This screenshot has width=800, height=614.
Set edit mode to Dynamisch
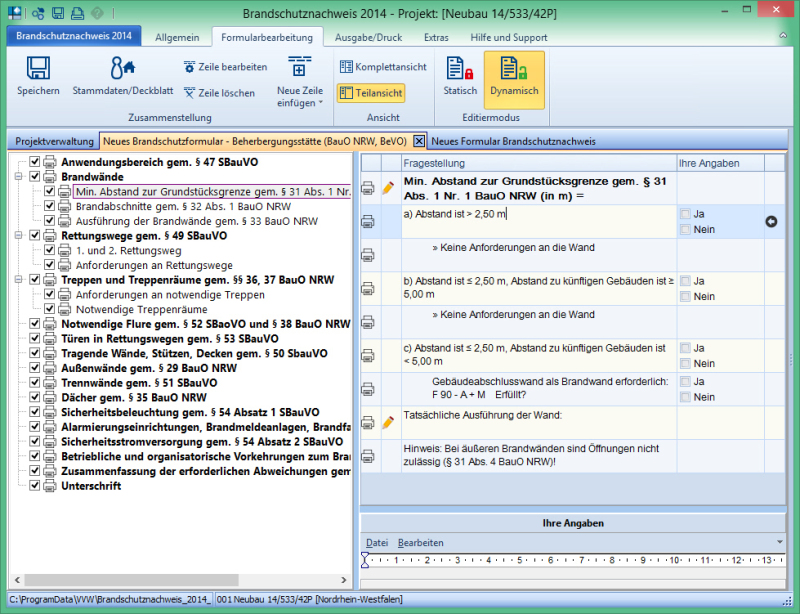point(514,79)
